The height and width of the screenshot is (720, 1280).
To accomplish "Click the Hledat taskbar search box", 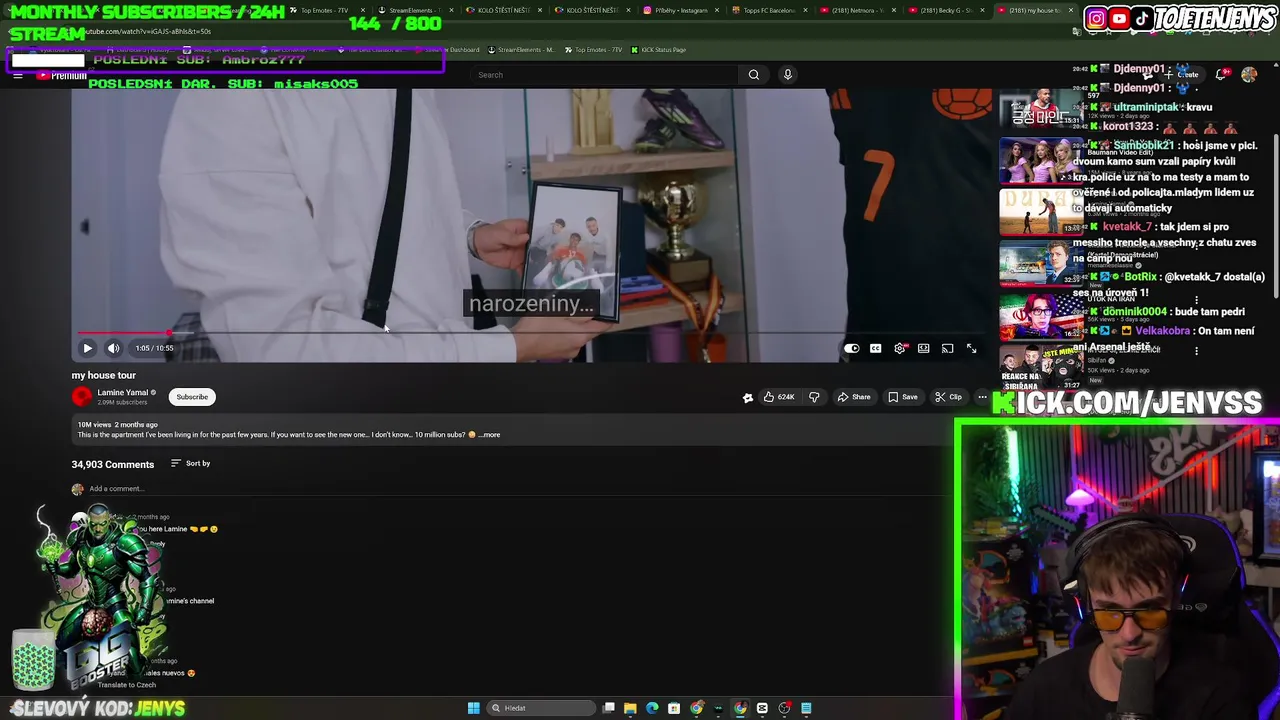I will coord(540,708).
